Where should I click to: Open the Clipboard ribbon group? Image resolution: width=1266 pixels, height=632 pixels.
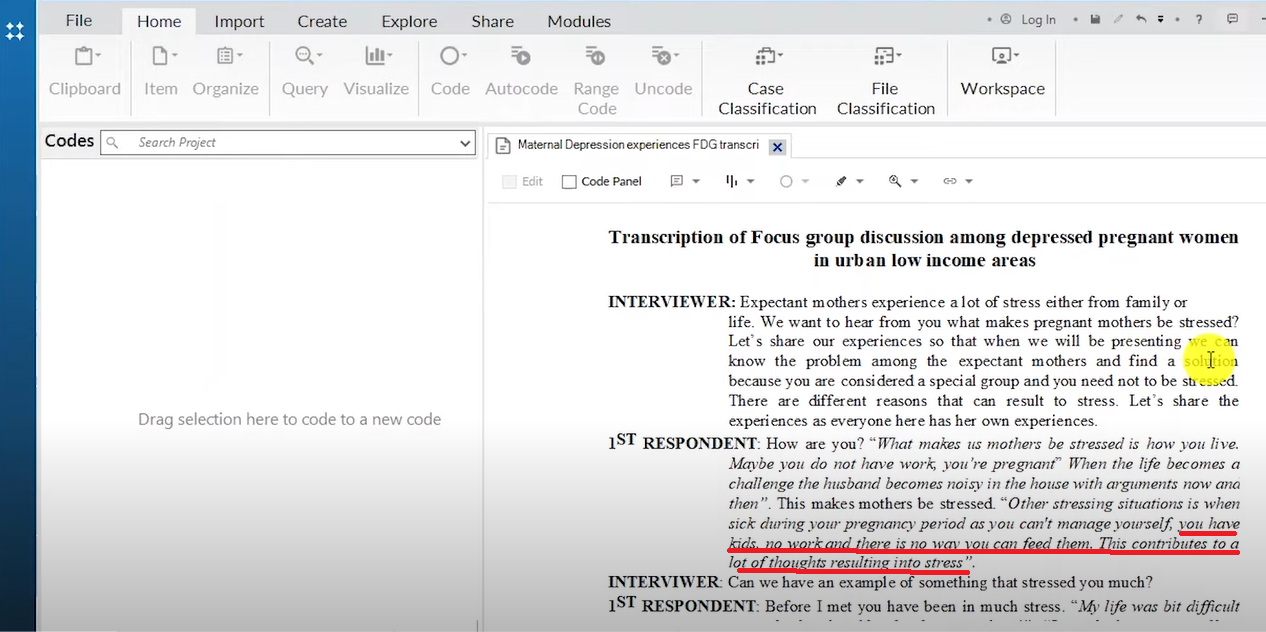[x=85, y=71]
